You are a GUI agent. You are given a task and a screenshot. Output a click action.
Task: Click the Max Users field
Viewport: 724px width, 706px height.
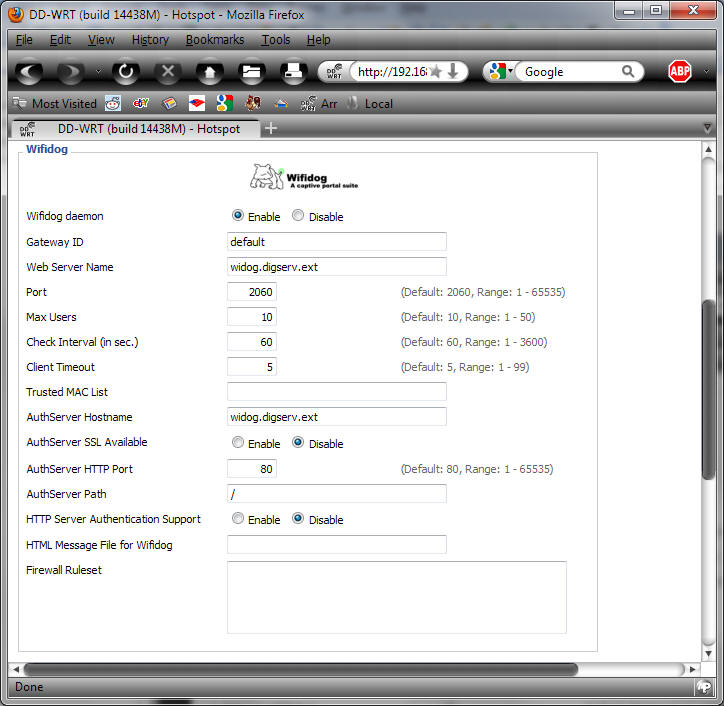click(252, 317)
